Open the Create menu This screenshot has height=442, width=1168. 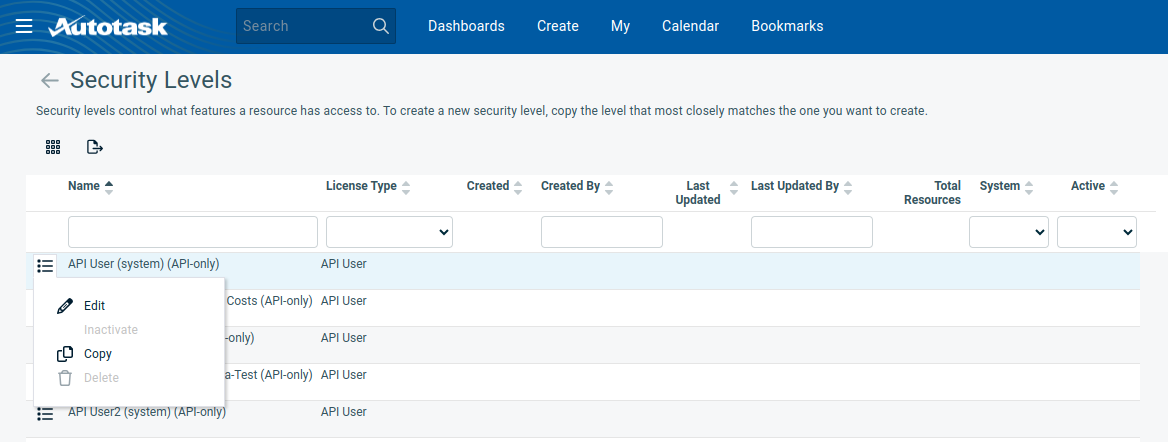(x=558, y=26)
